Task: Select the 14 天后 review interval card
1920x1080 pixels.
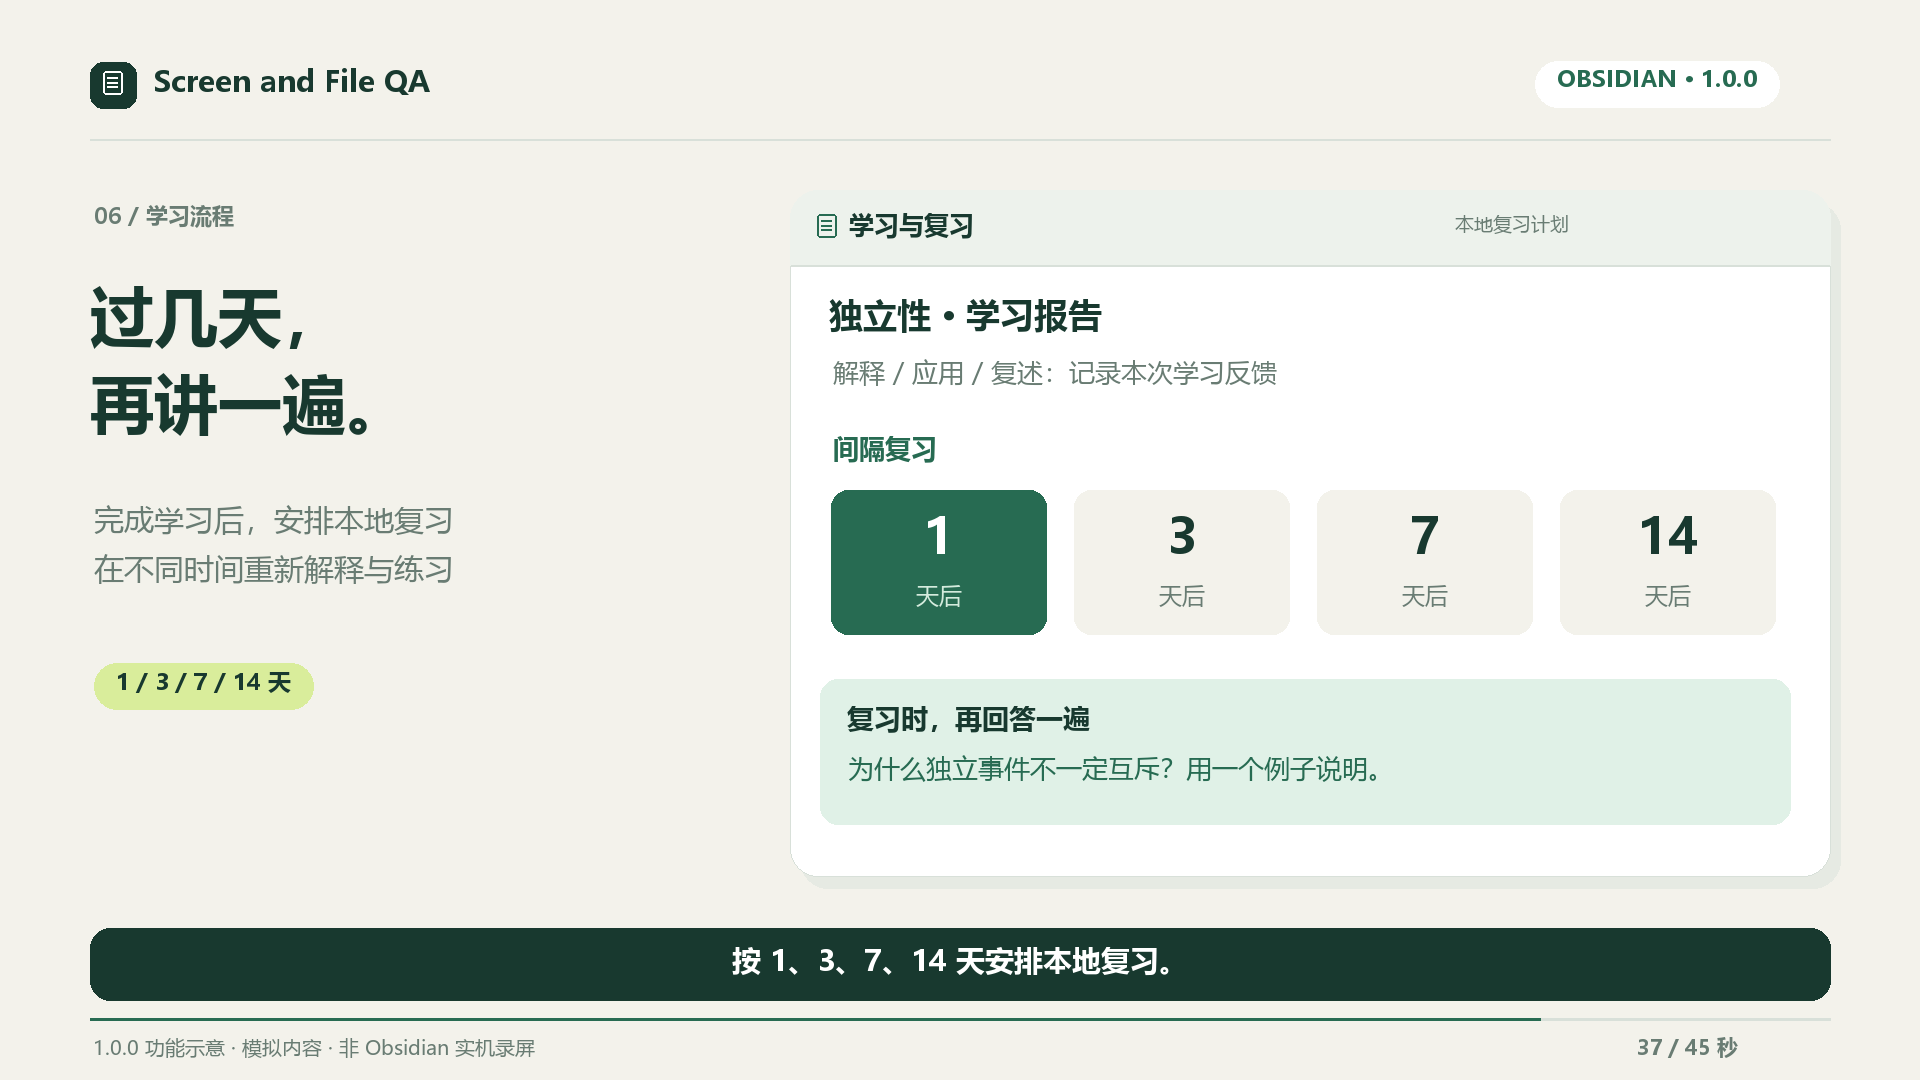Action: 1667,562
